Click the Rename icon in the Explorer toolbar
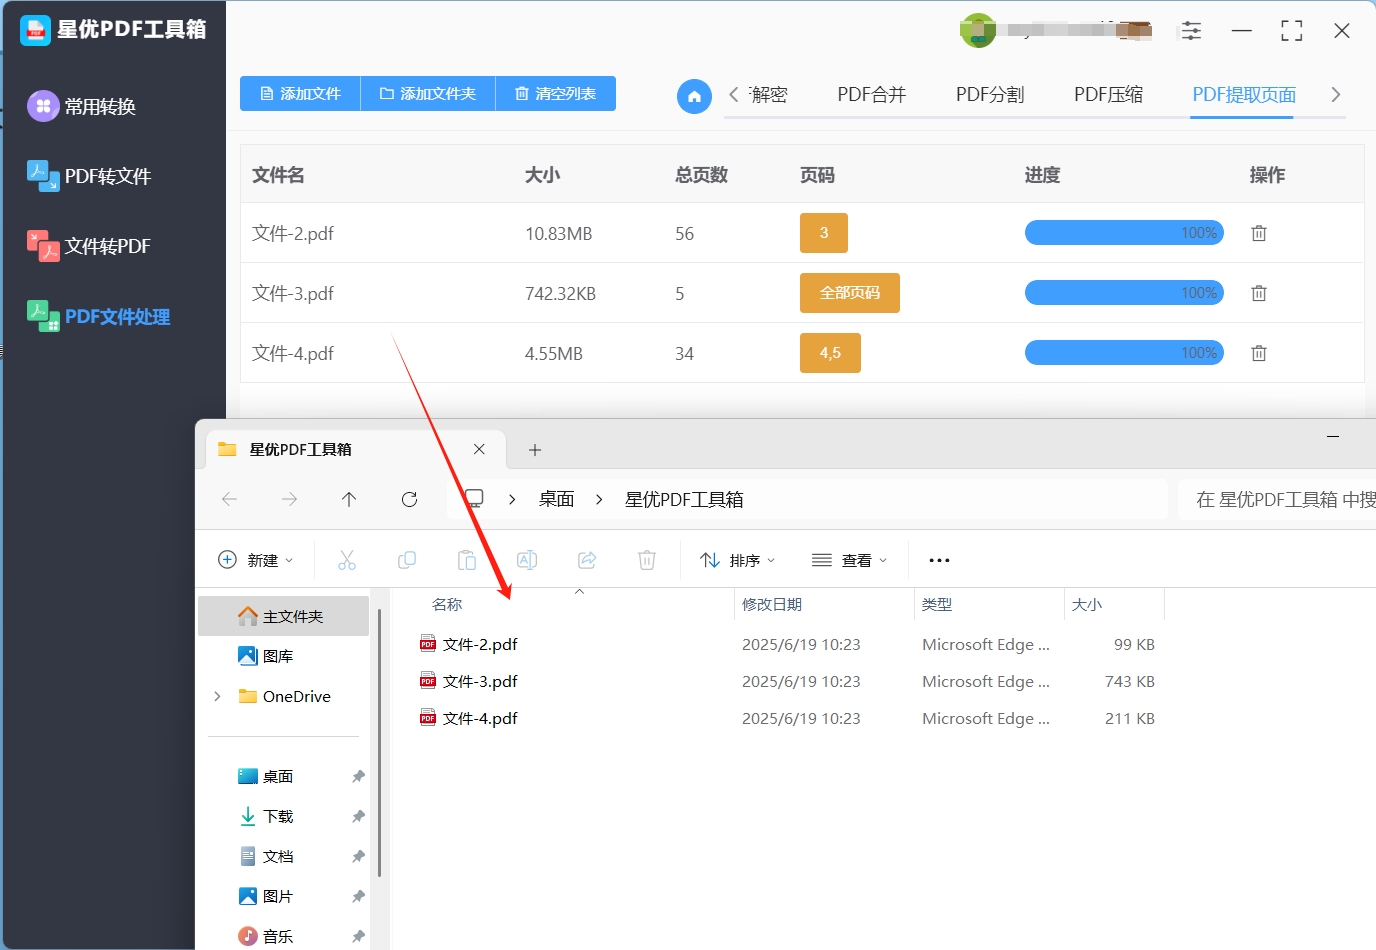 click(527, 560)
